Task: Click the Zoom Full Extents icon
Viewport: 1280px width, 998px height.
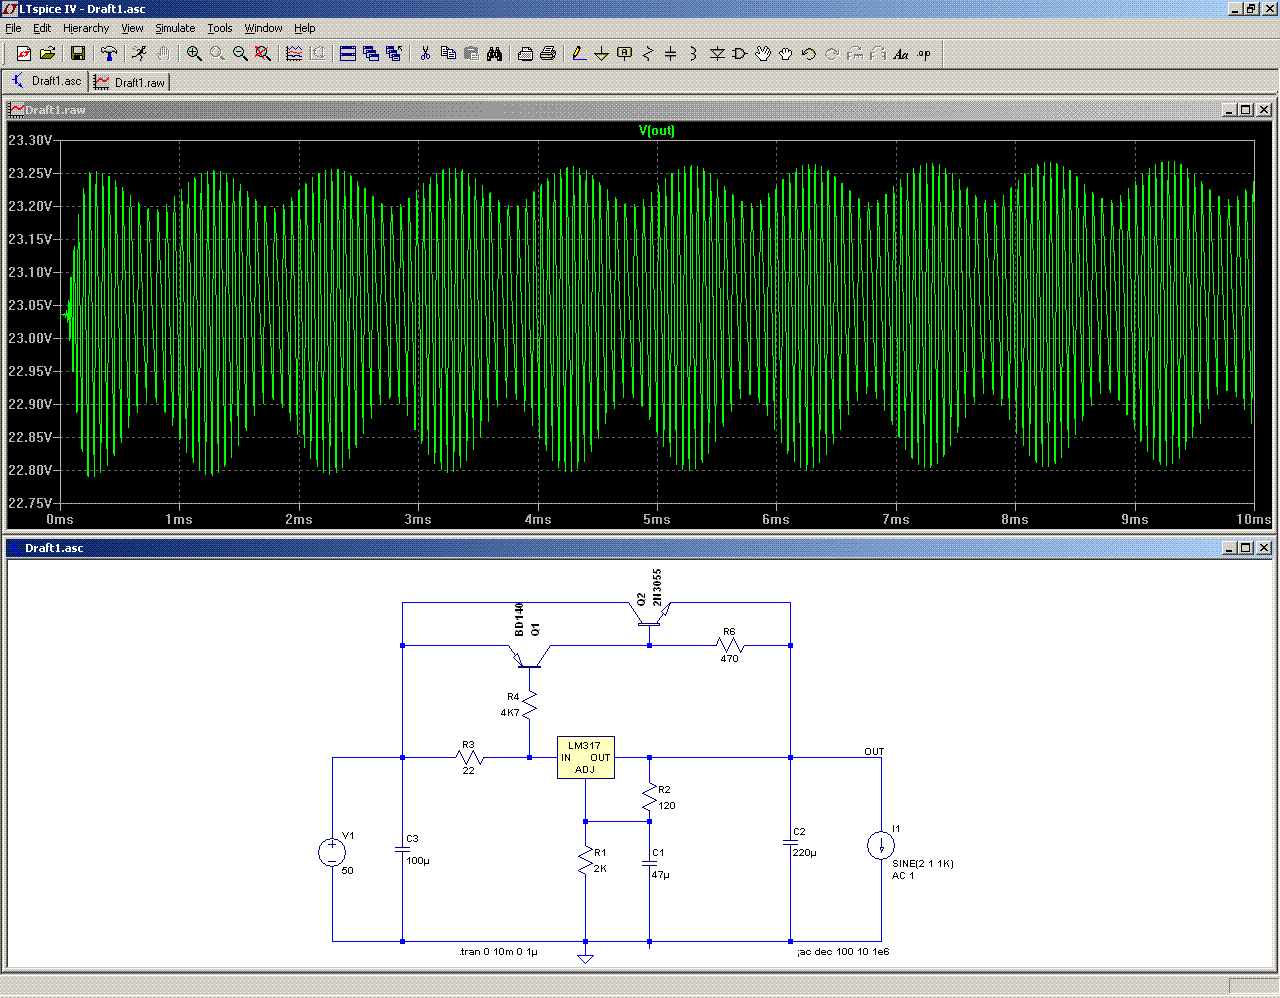Action: [263, 54]
